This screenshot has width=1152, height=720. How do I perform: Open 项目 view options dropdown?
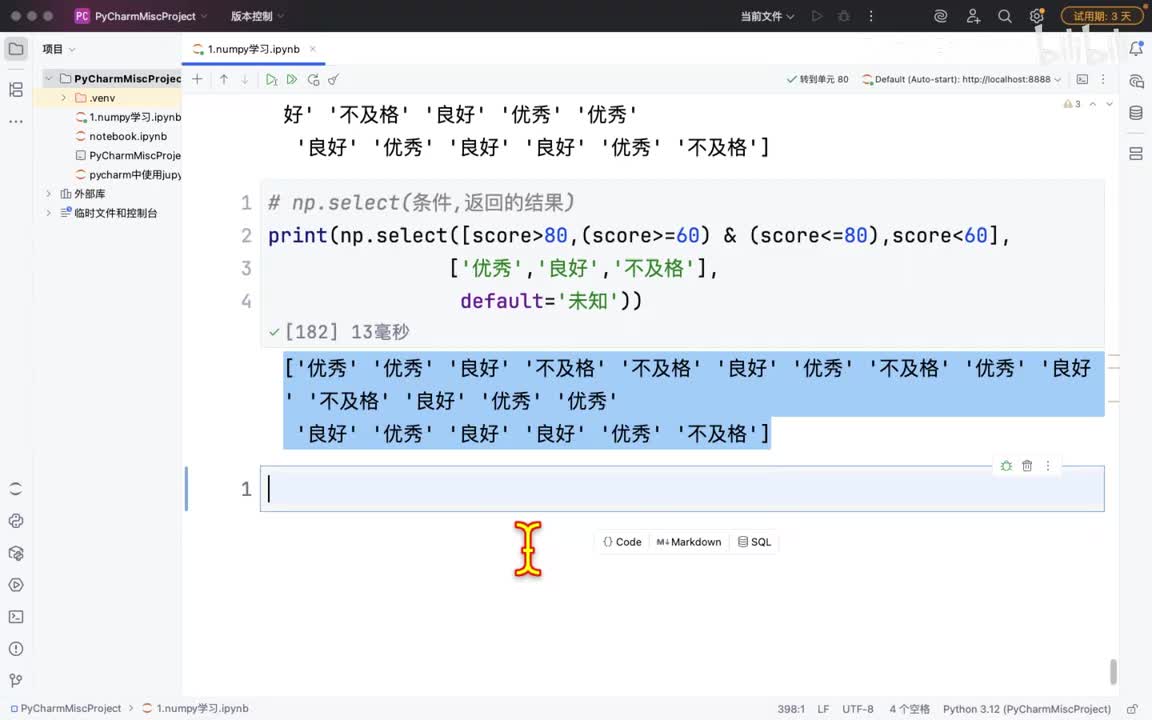pyautogui.click(x=59, y=49)
